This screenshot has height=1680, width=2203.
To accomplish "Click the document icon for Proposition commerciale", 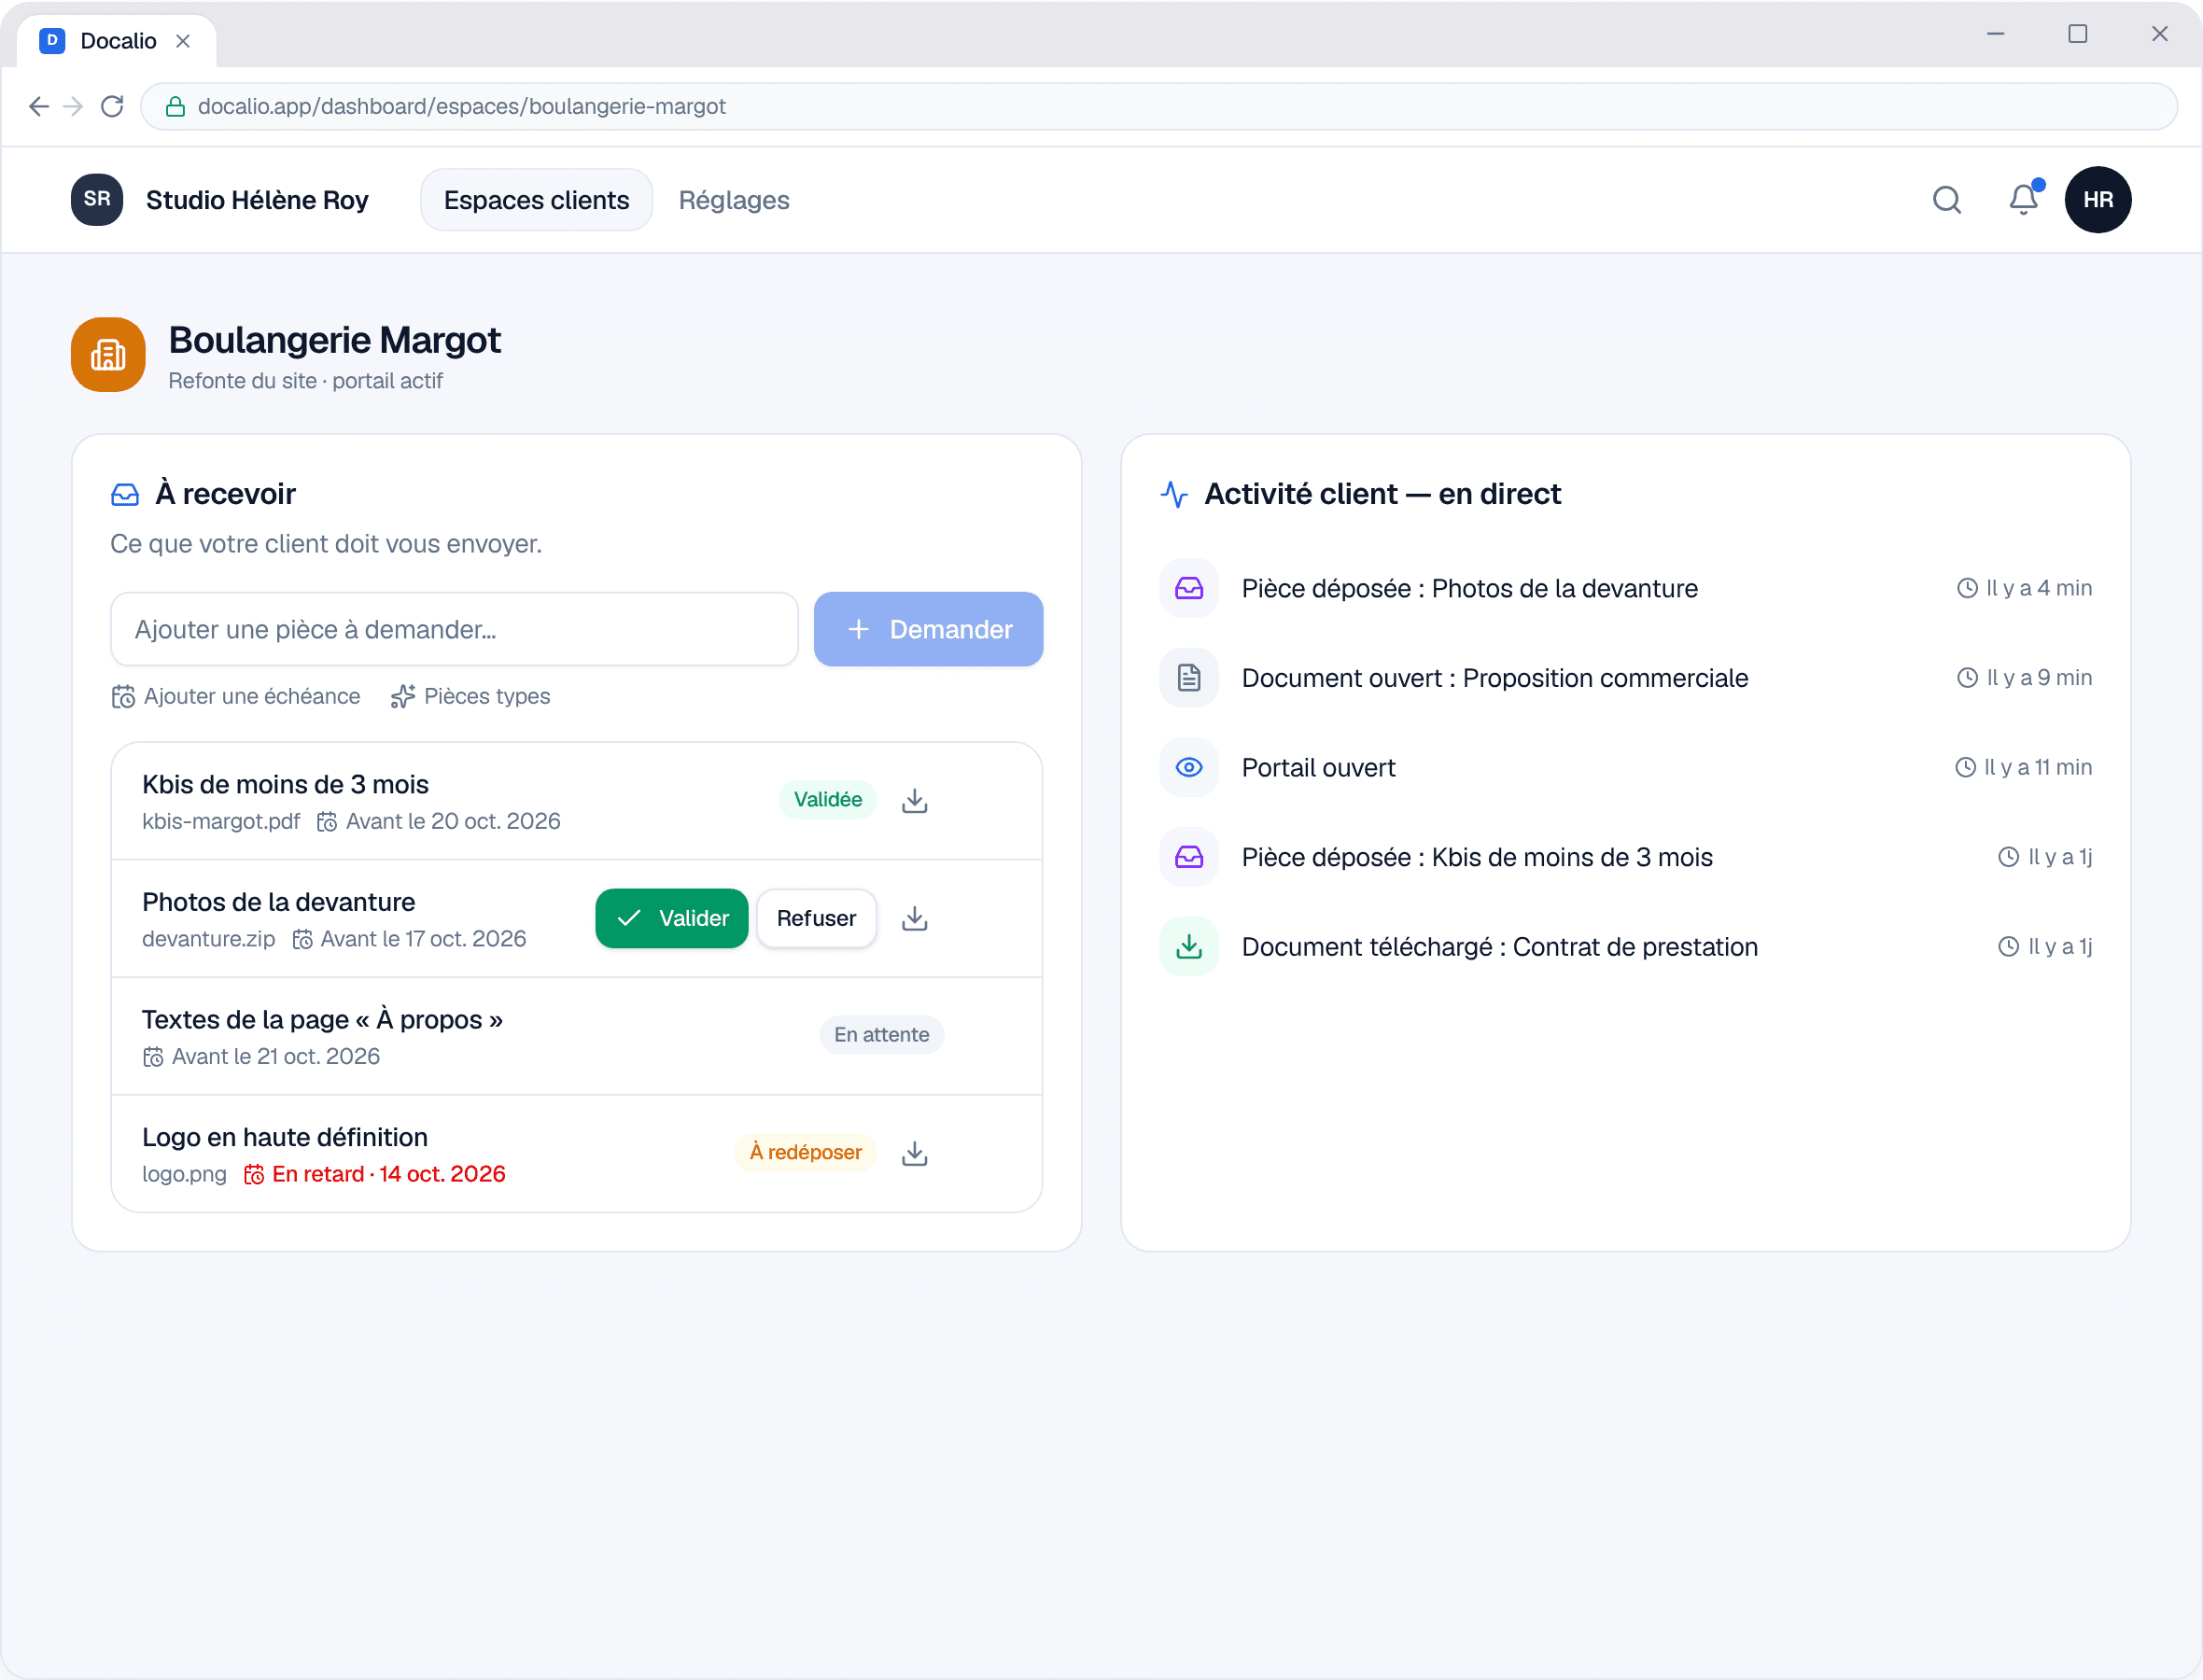I will point(1188,678).
